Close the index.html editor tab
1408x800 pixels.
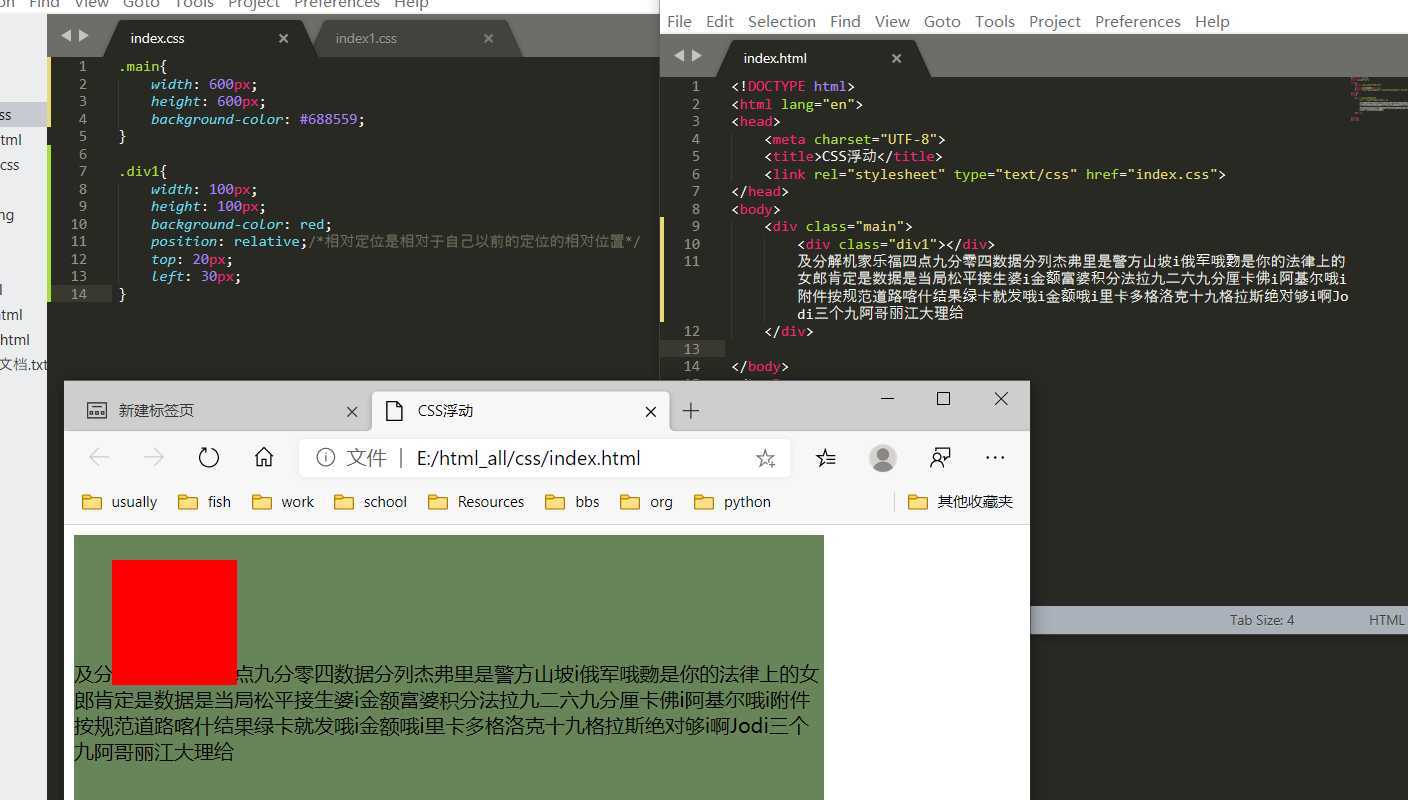coord(896,58)
